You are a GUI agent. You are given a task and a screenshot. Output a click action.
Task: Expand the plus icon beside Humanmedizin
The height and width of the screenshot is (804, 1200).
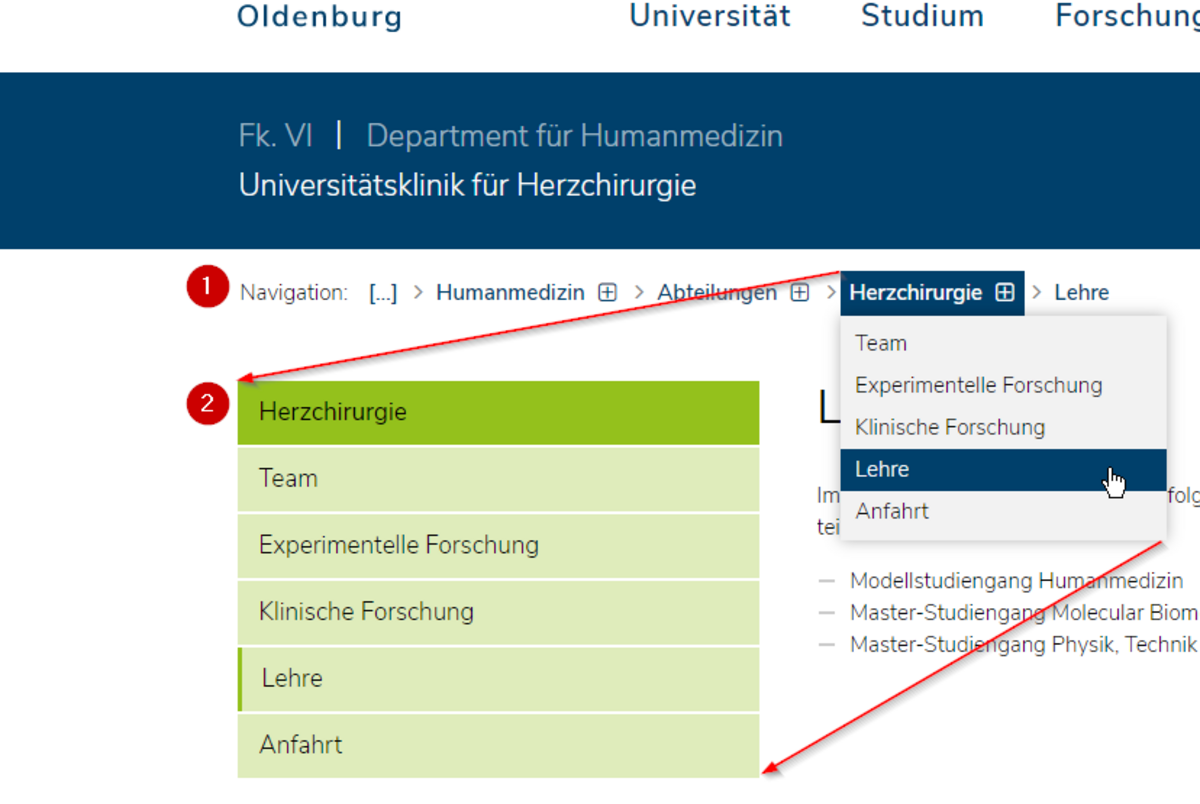tap(607, 293)
